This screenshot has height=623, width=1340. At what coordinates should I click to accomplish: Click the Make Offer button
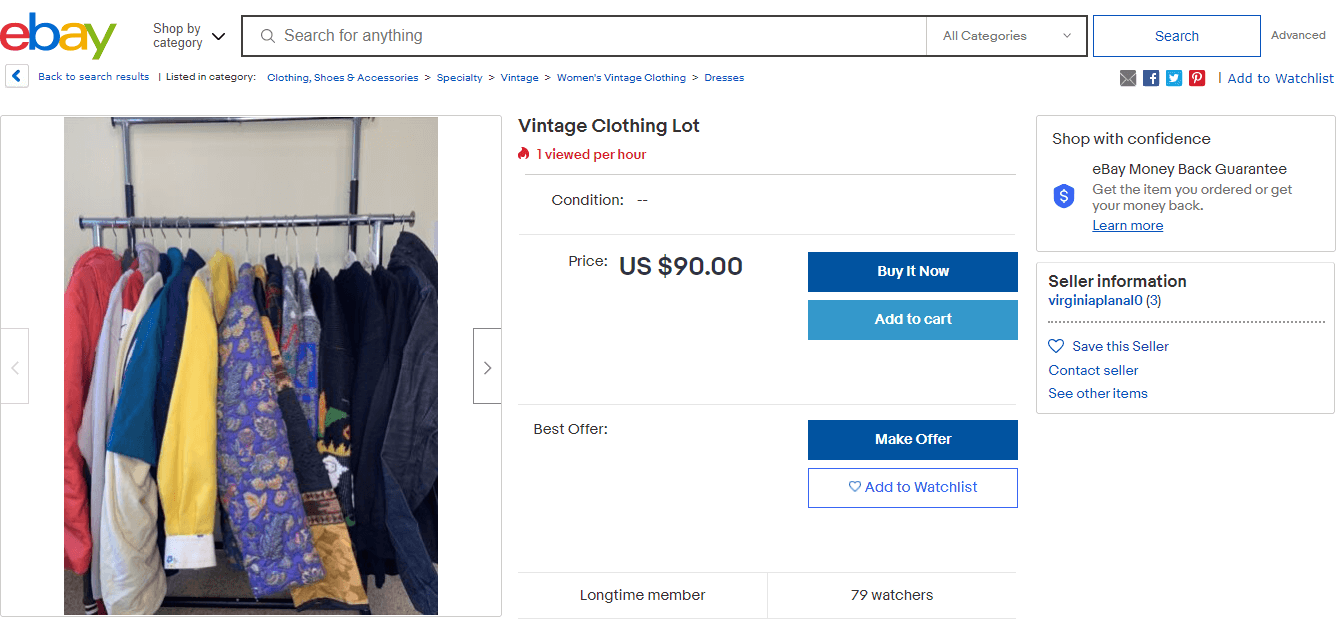coord(912,439)
